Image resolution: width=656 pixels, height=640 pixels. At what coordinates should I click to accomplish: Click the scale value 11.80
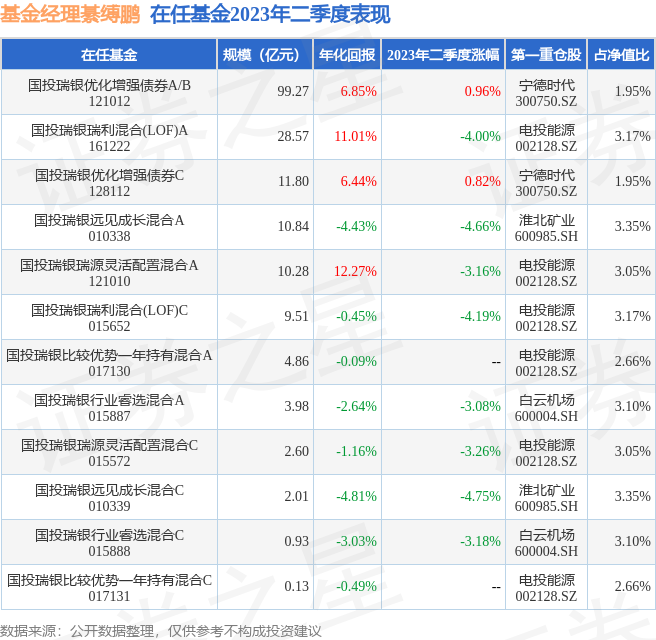293,181
